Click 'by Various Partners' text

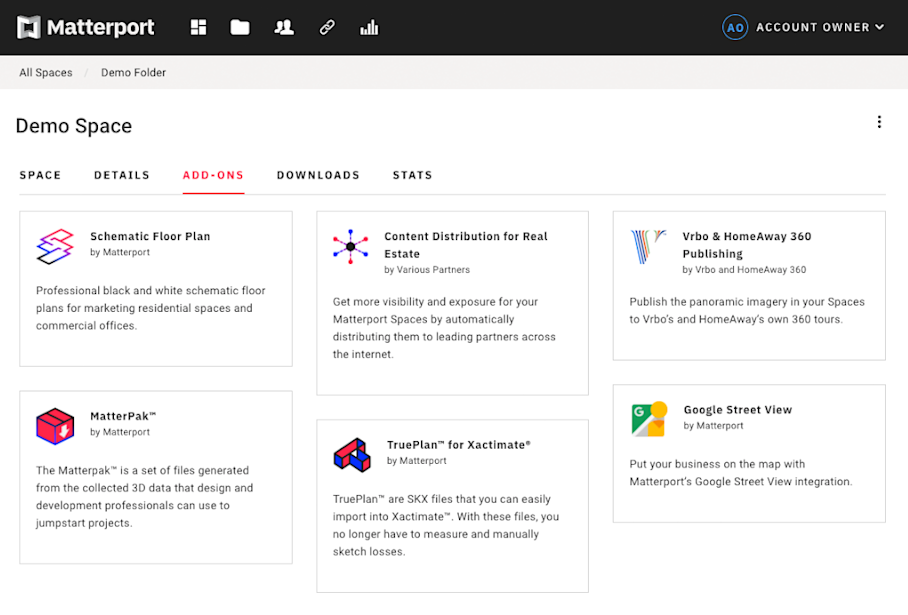click(427, 269)
